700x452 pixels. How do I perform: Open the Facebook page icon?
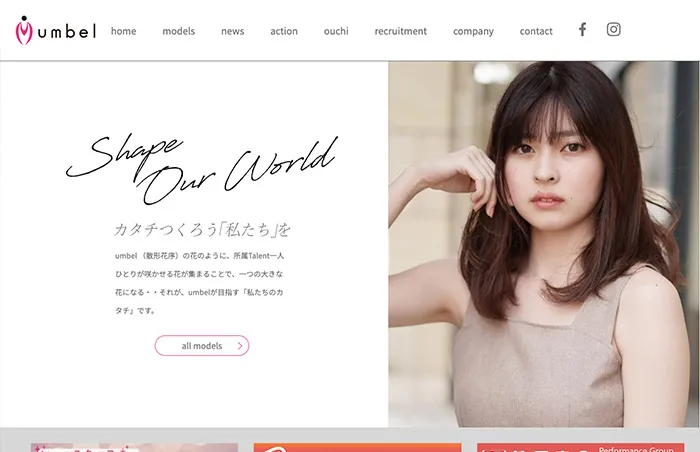582,30
